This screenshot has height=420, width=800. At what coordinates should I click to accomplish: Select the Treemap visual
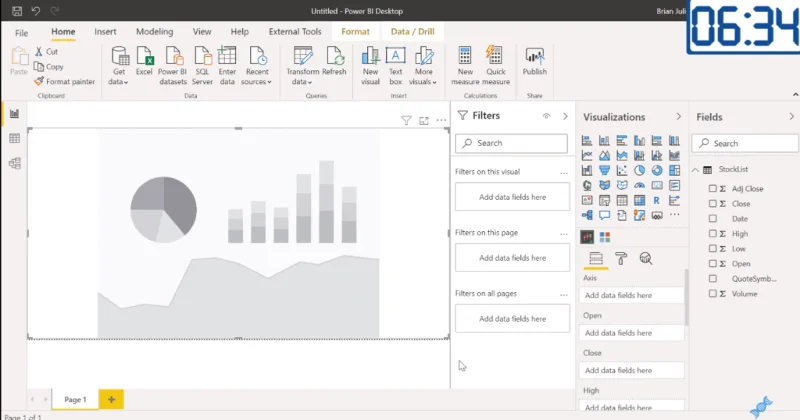[x=674, y=170]
